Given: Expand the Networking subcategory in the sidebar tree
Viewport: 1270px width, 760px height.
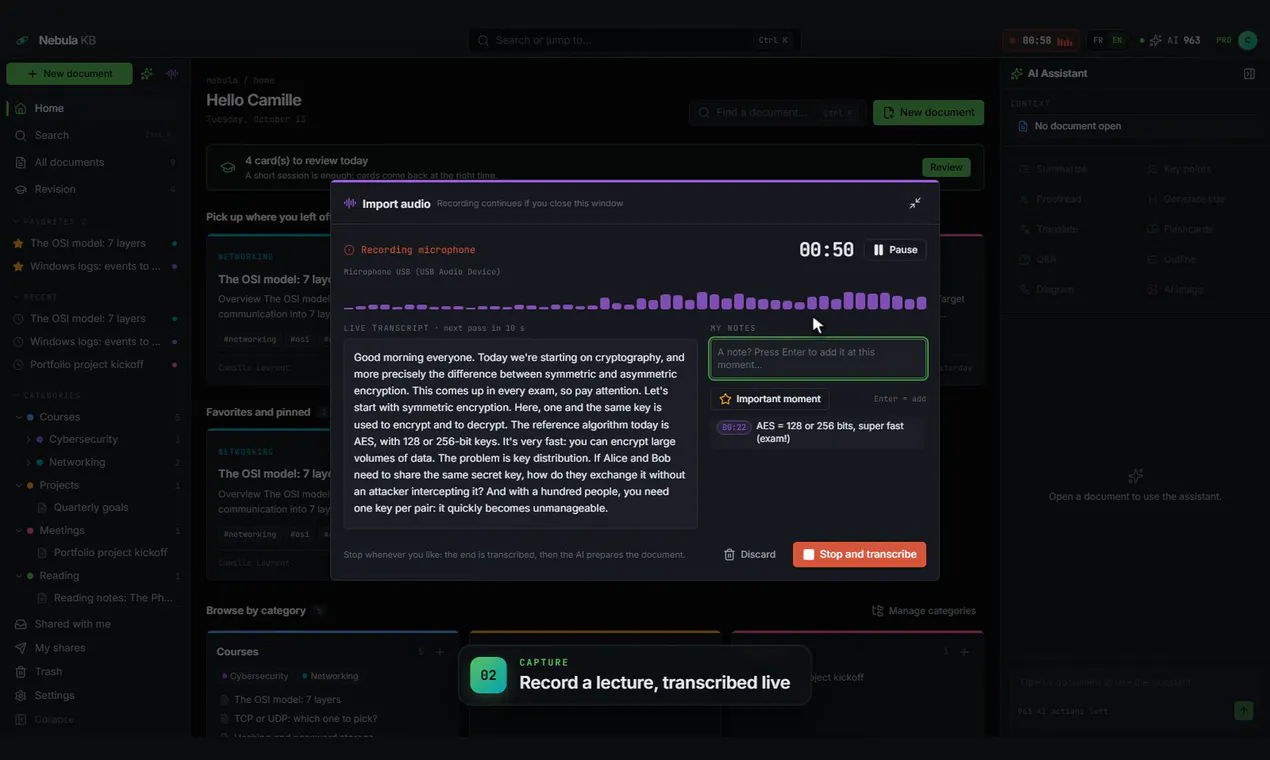Looking at the screenshot, I should coord(28,462).
